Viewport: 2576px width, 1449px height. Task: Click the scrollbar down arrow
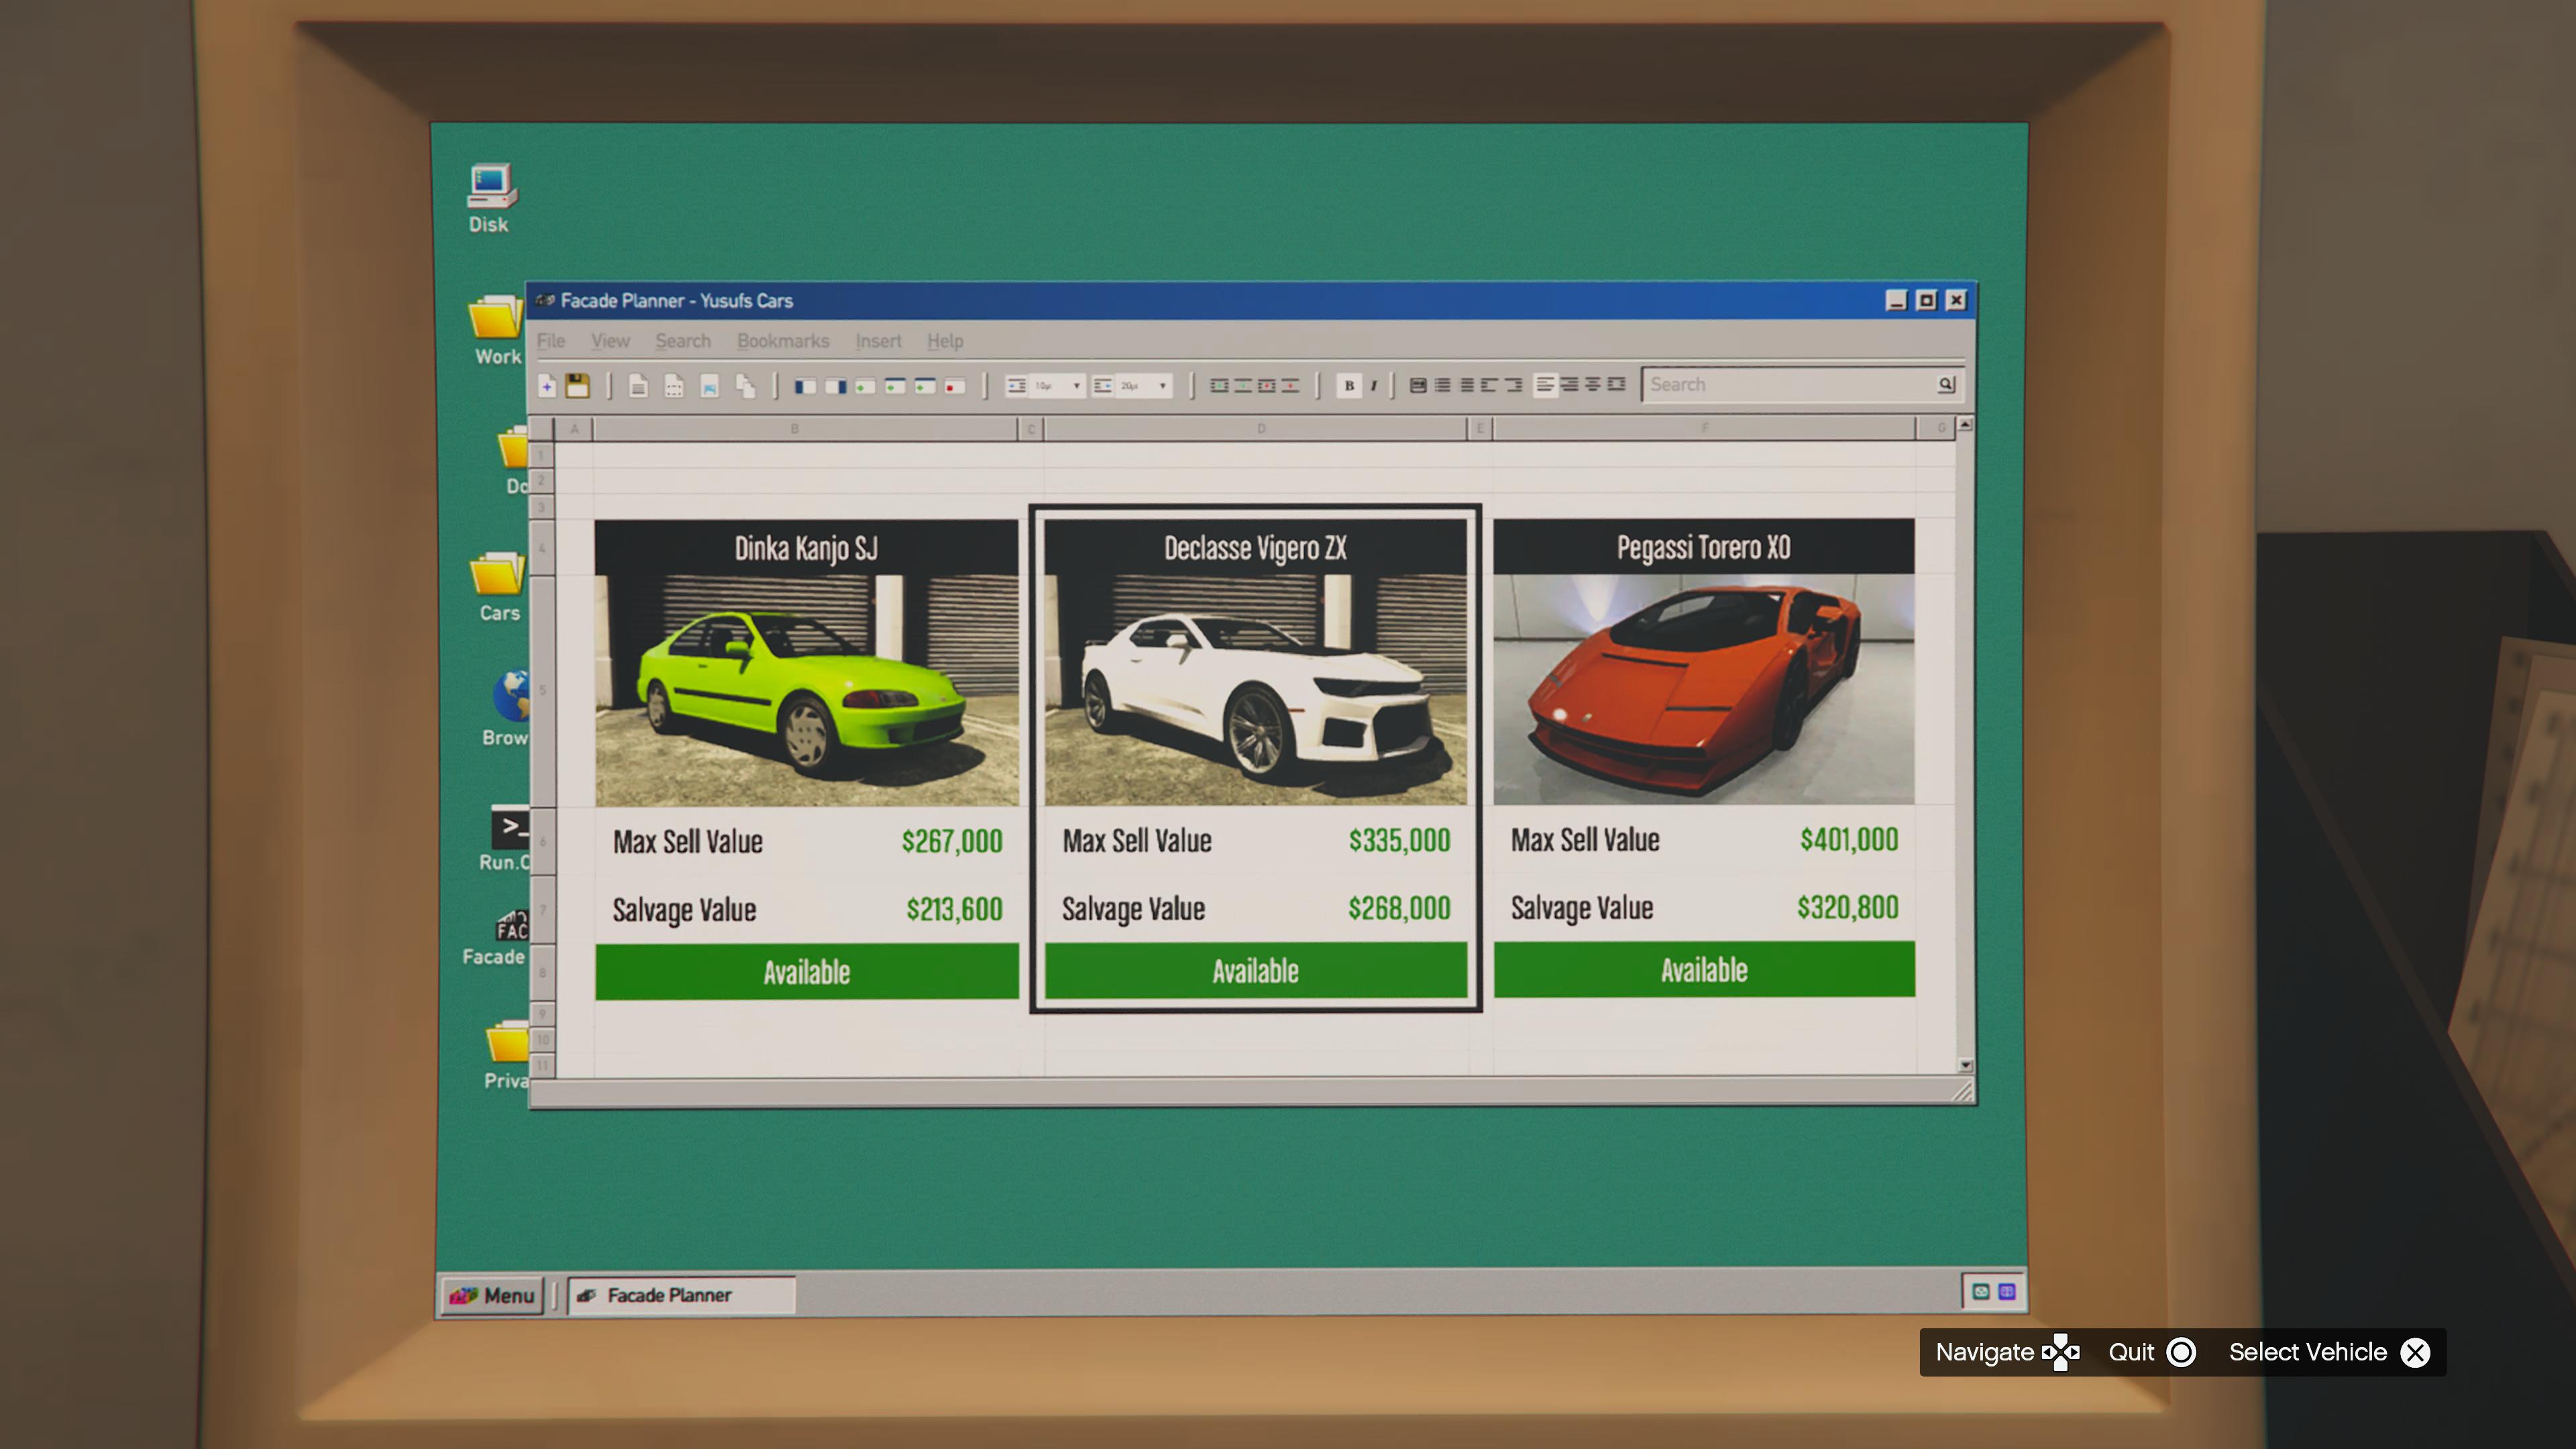click(x=1965, y=1065)
